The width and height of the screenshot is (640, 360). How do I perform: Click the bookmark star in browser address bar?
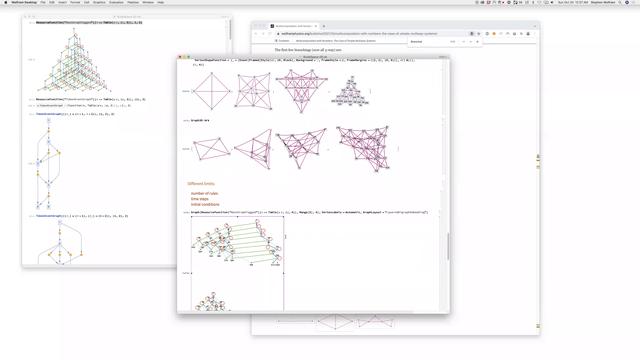pyautogui.click(x=479, y=34)
